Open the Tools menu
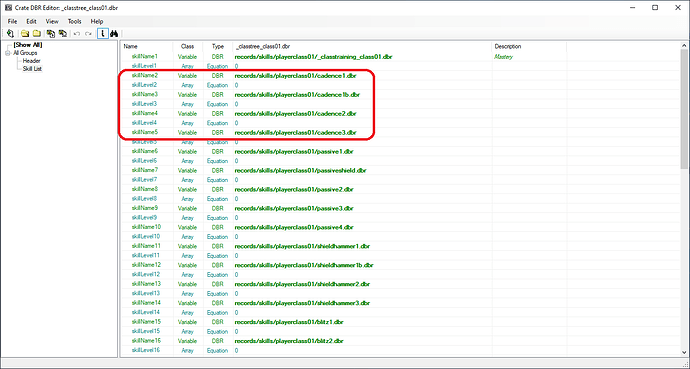The width and height of the screenshot is (690, 369). pos(74,21)
